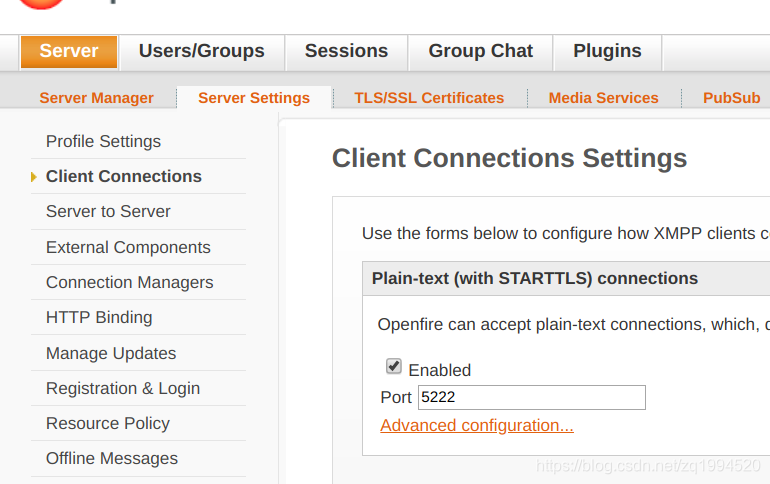Open the PubSub subtab
The height and width of the screenshot is (484, 770).
(x=731, y=98)
